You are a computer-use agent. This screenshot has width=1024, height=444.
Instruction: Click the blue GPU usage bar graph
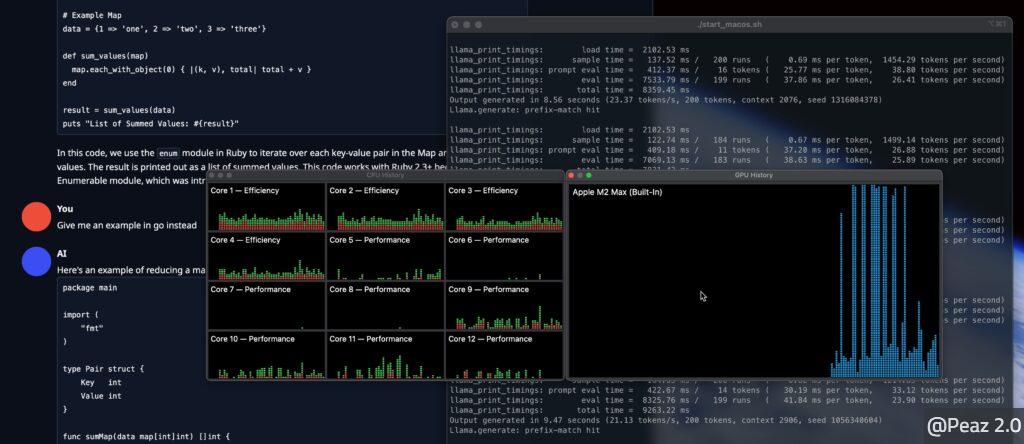[885, 281]
